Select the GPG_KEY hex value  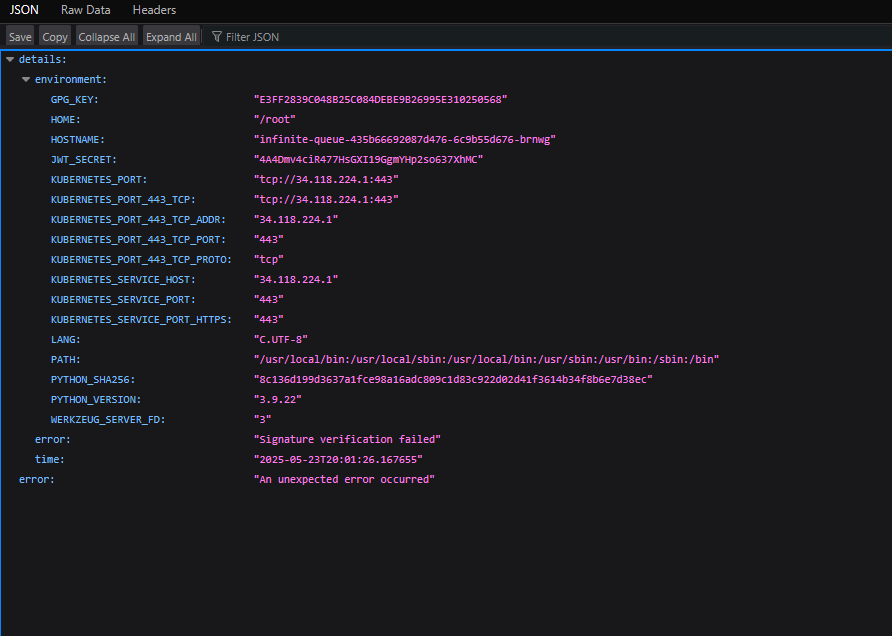(x=381, y=100)
